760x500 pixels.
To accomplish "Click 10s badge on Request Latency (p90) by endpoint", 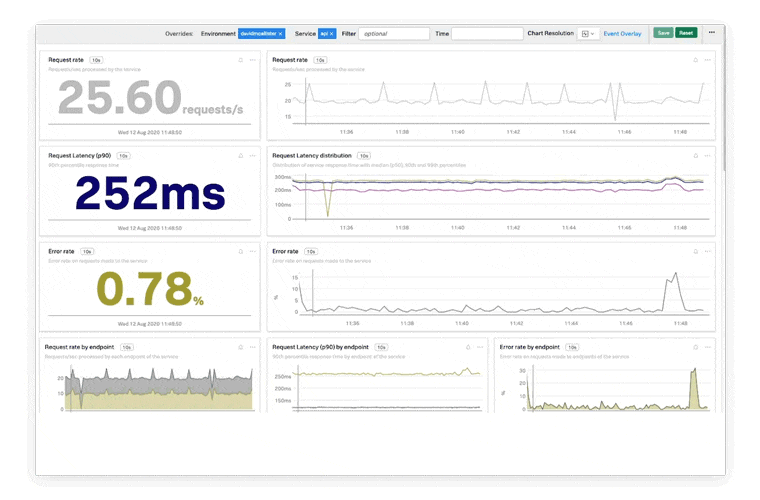I will pyautogui.click(x=381, y=347).
